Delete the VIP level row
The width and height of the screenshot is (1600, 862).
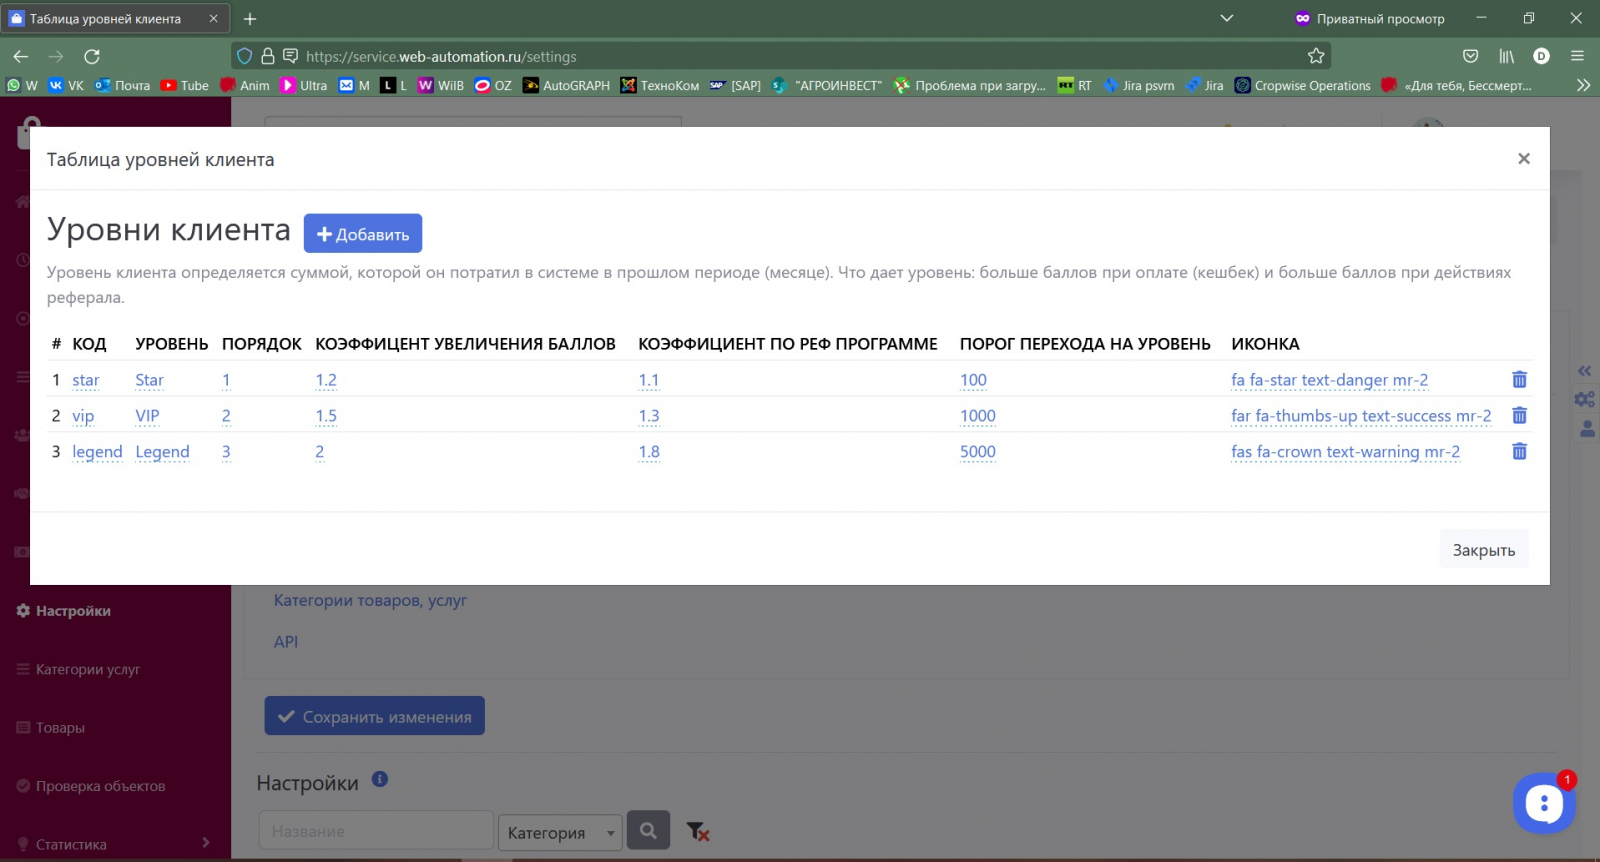(x=1519, y=416)
